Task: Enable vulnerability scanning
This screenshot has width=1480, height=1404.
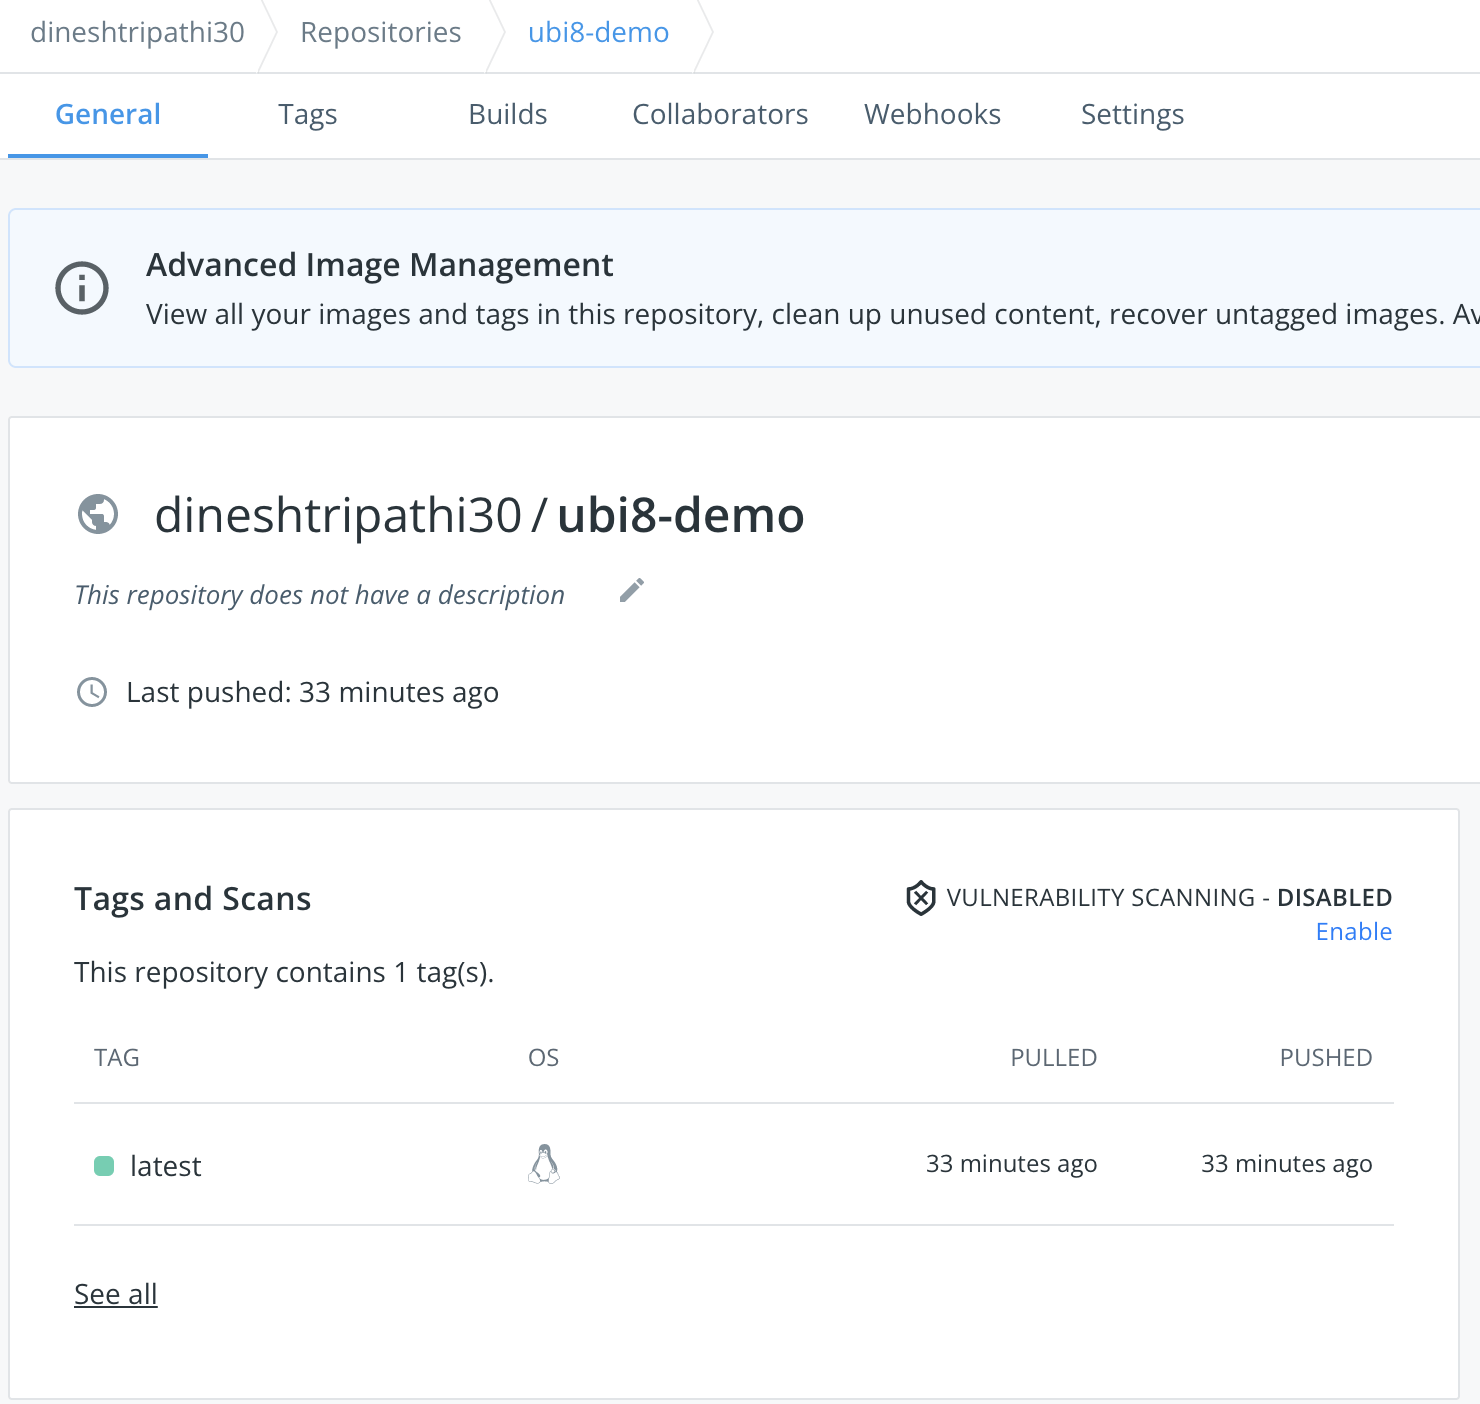Action: pyautogui.click(x=1353, y=931)
